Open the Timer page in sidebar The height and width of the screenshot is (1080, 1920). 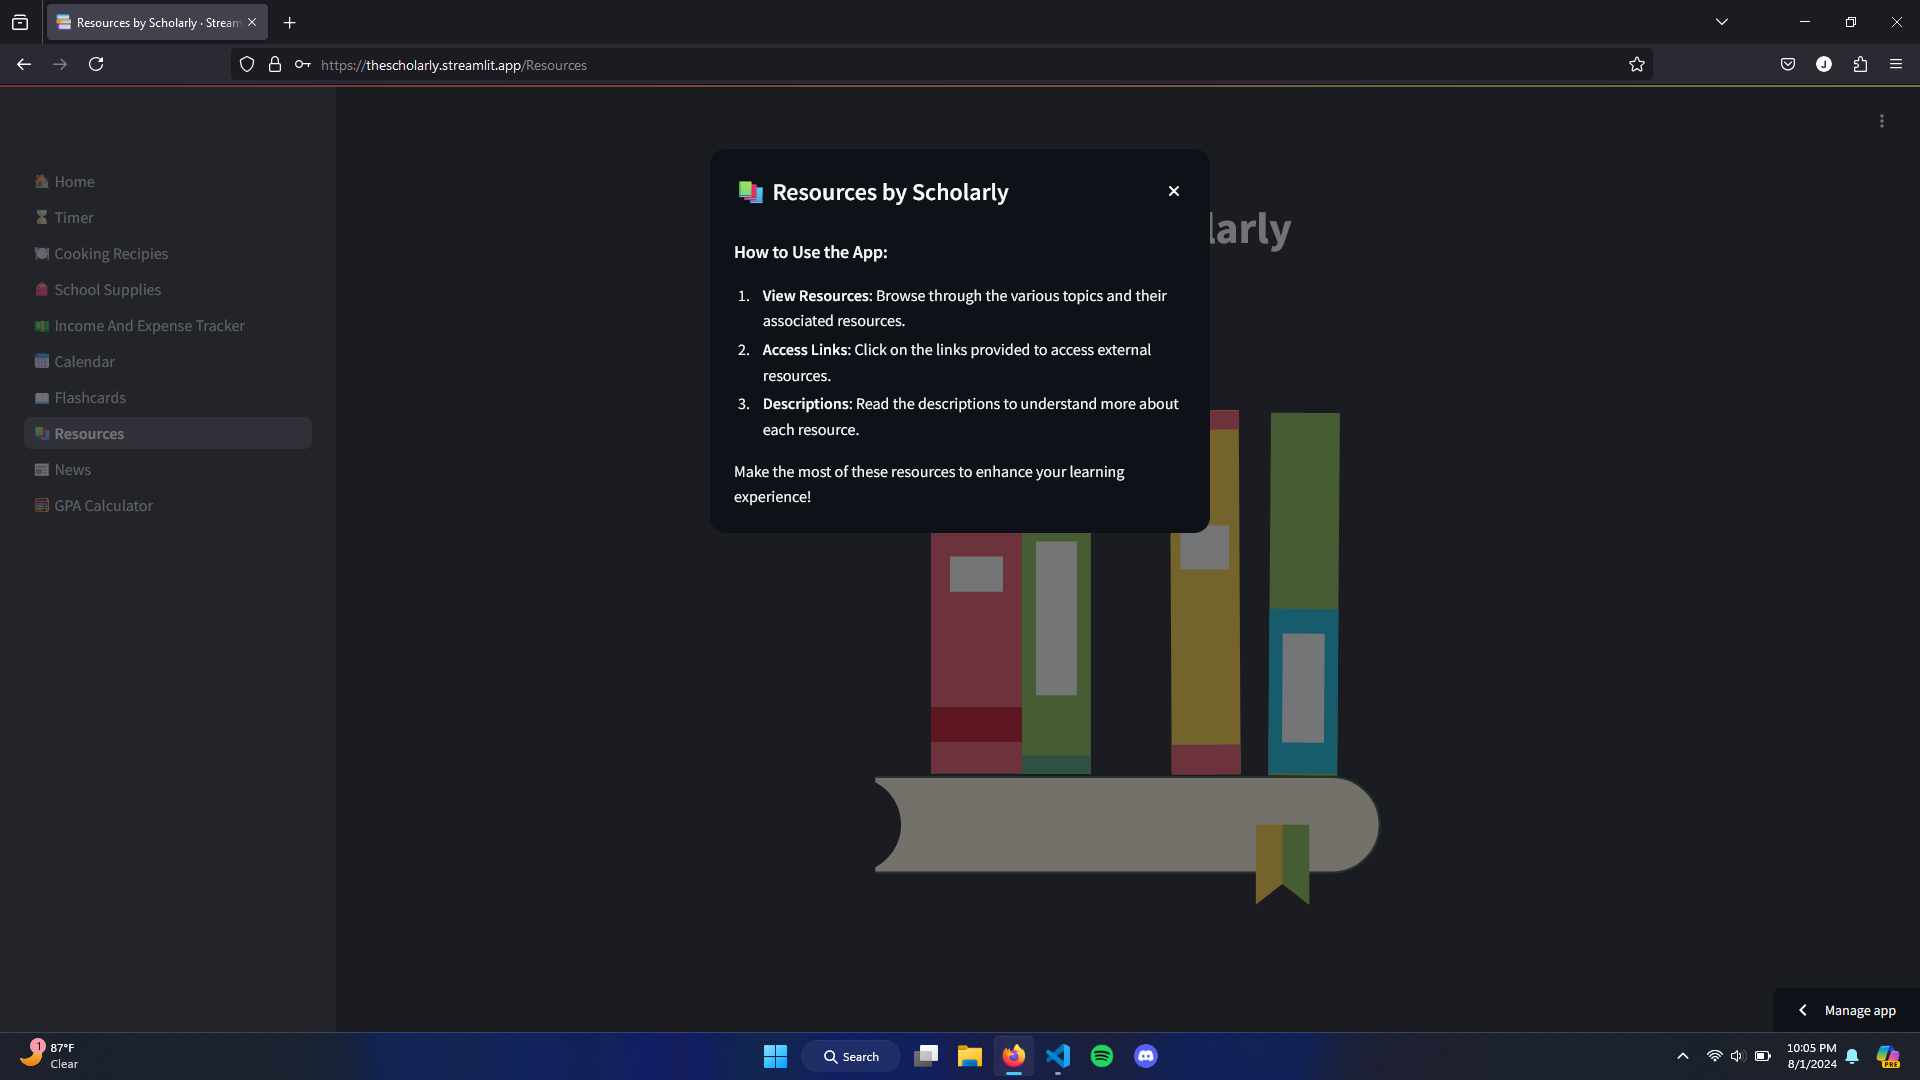point(73,217)
